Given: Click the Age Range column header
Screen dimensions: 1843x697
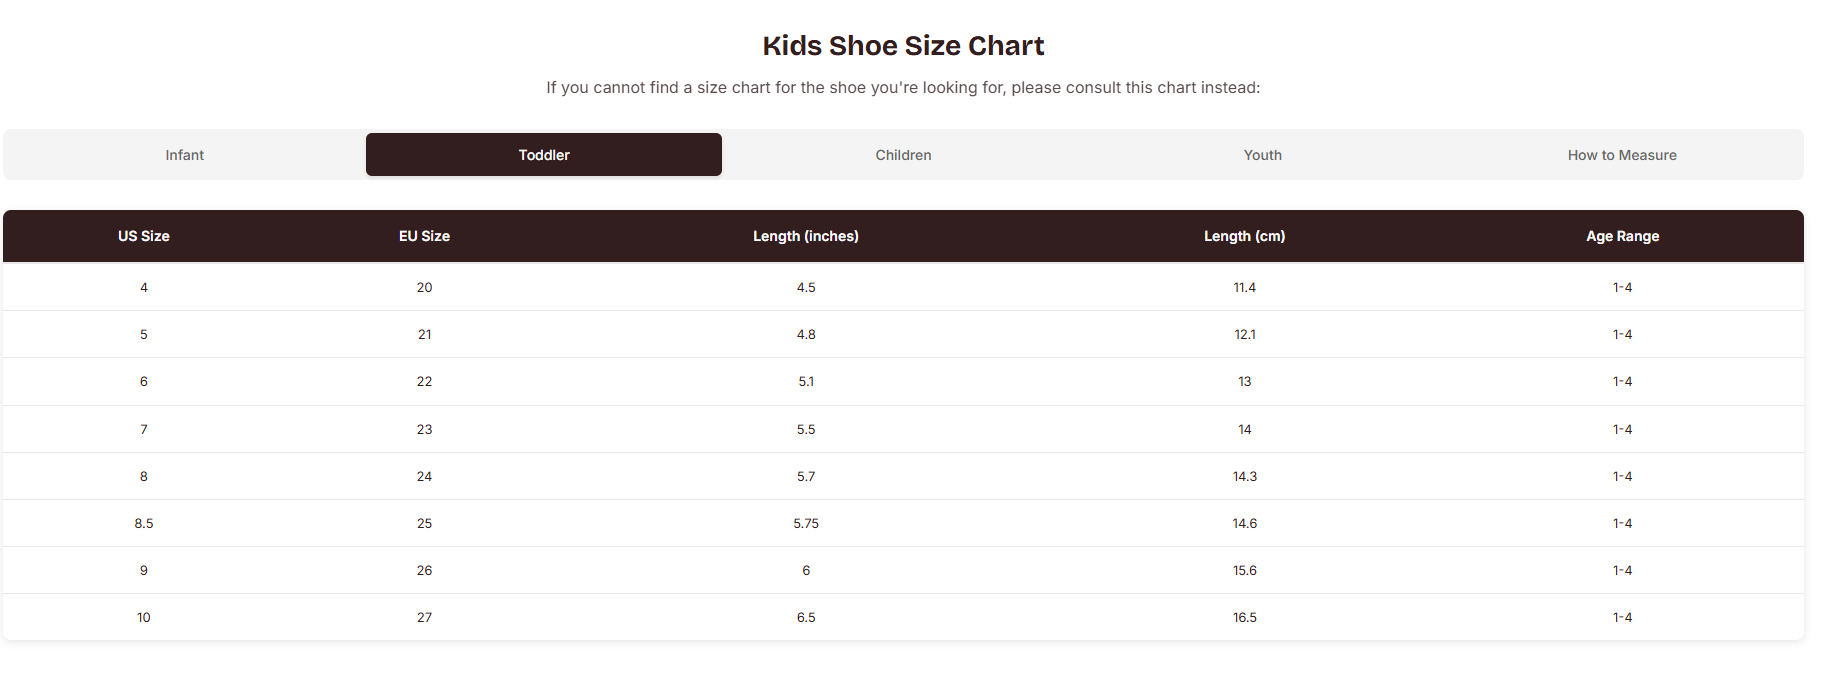Looking at the screenshot, I should [x=1622, y=236].
